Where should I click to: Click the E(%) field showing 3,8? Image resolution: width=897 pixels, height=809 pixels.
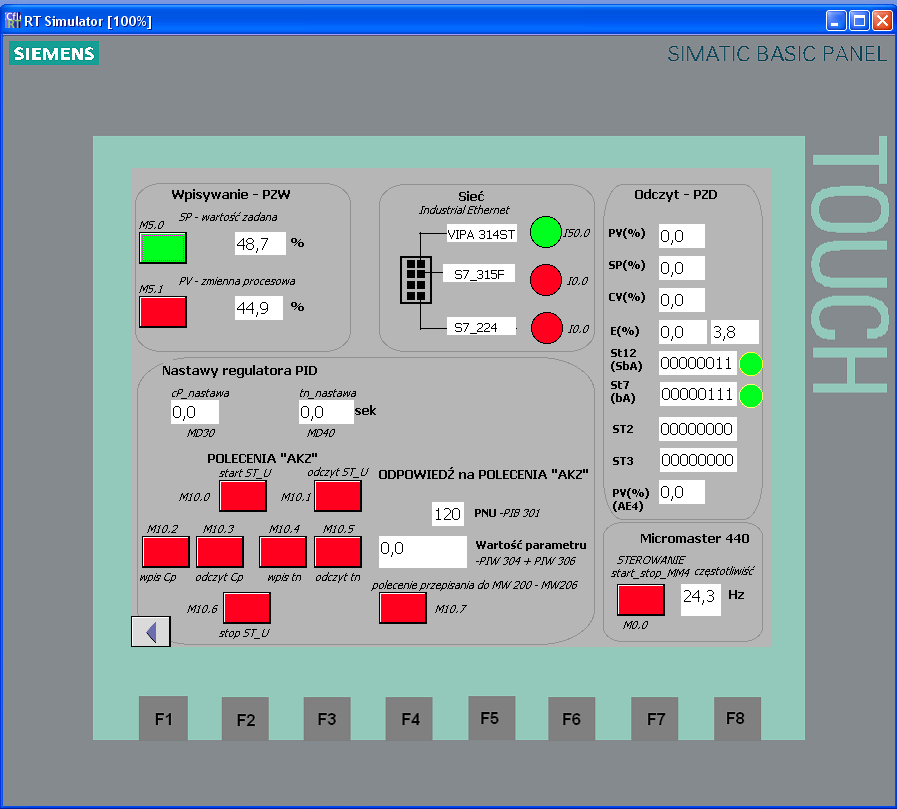(735, 332)
